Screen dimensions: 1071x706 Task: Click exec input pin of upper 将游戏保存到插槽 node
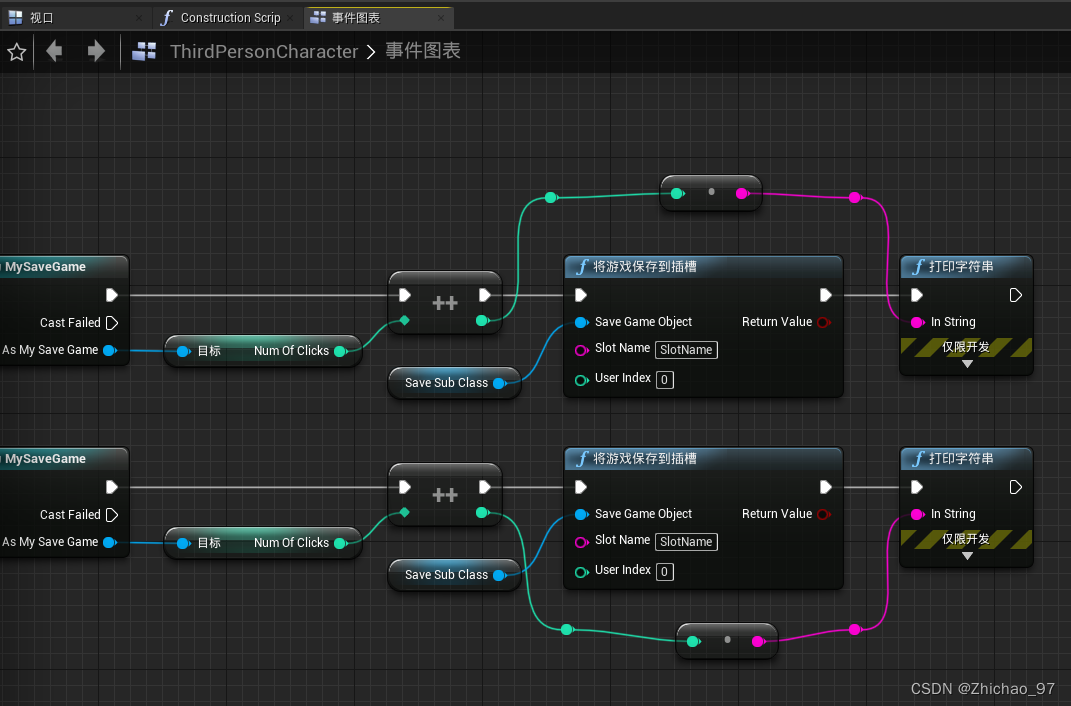coord(581,295)
